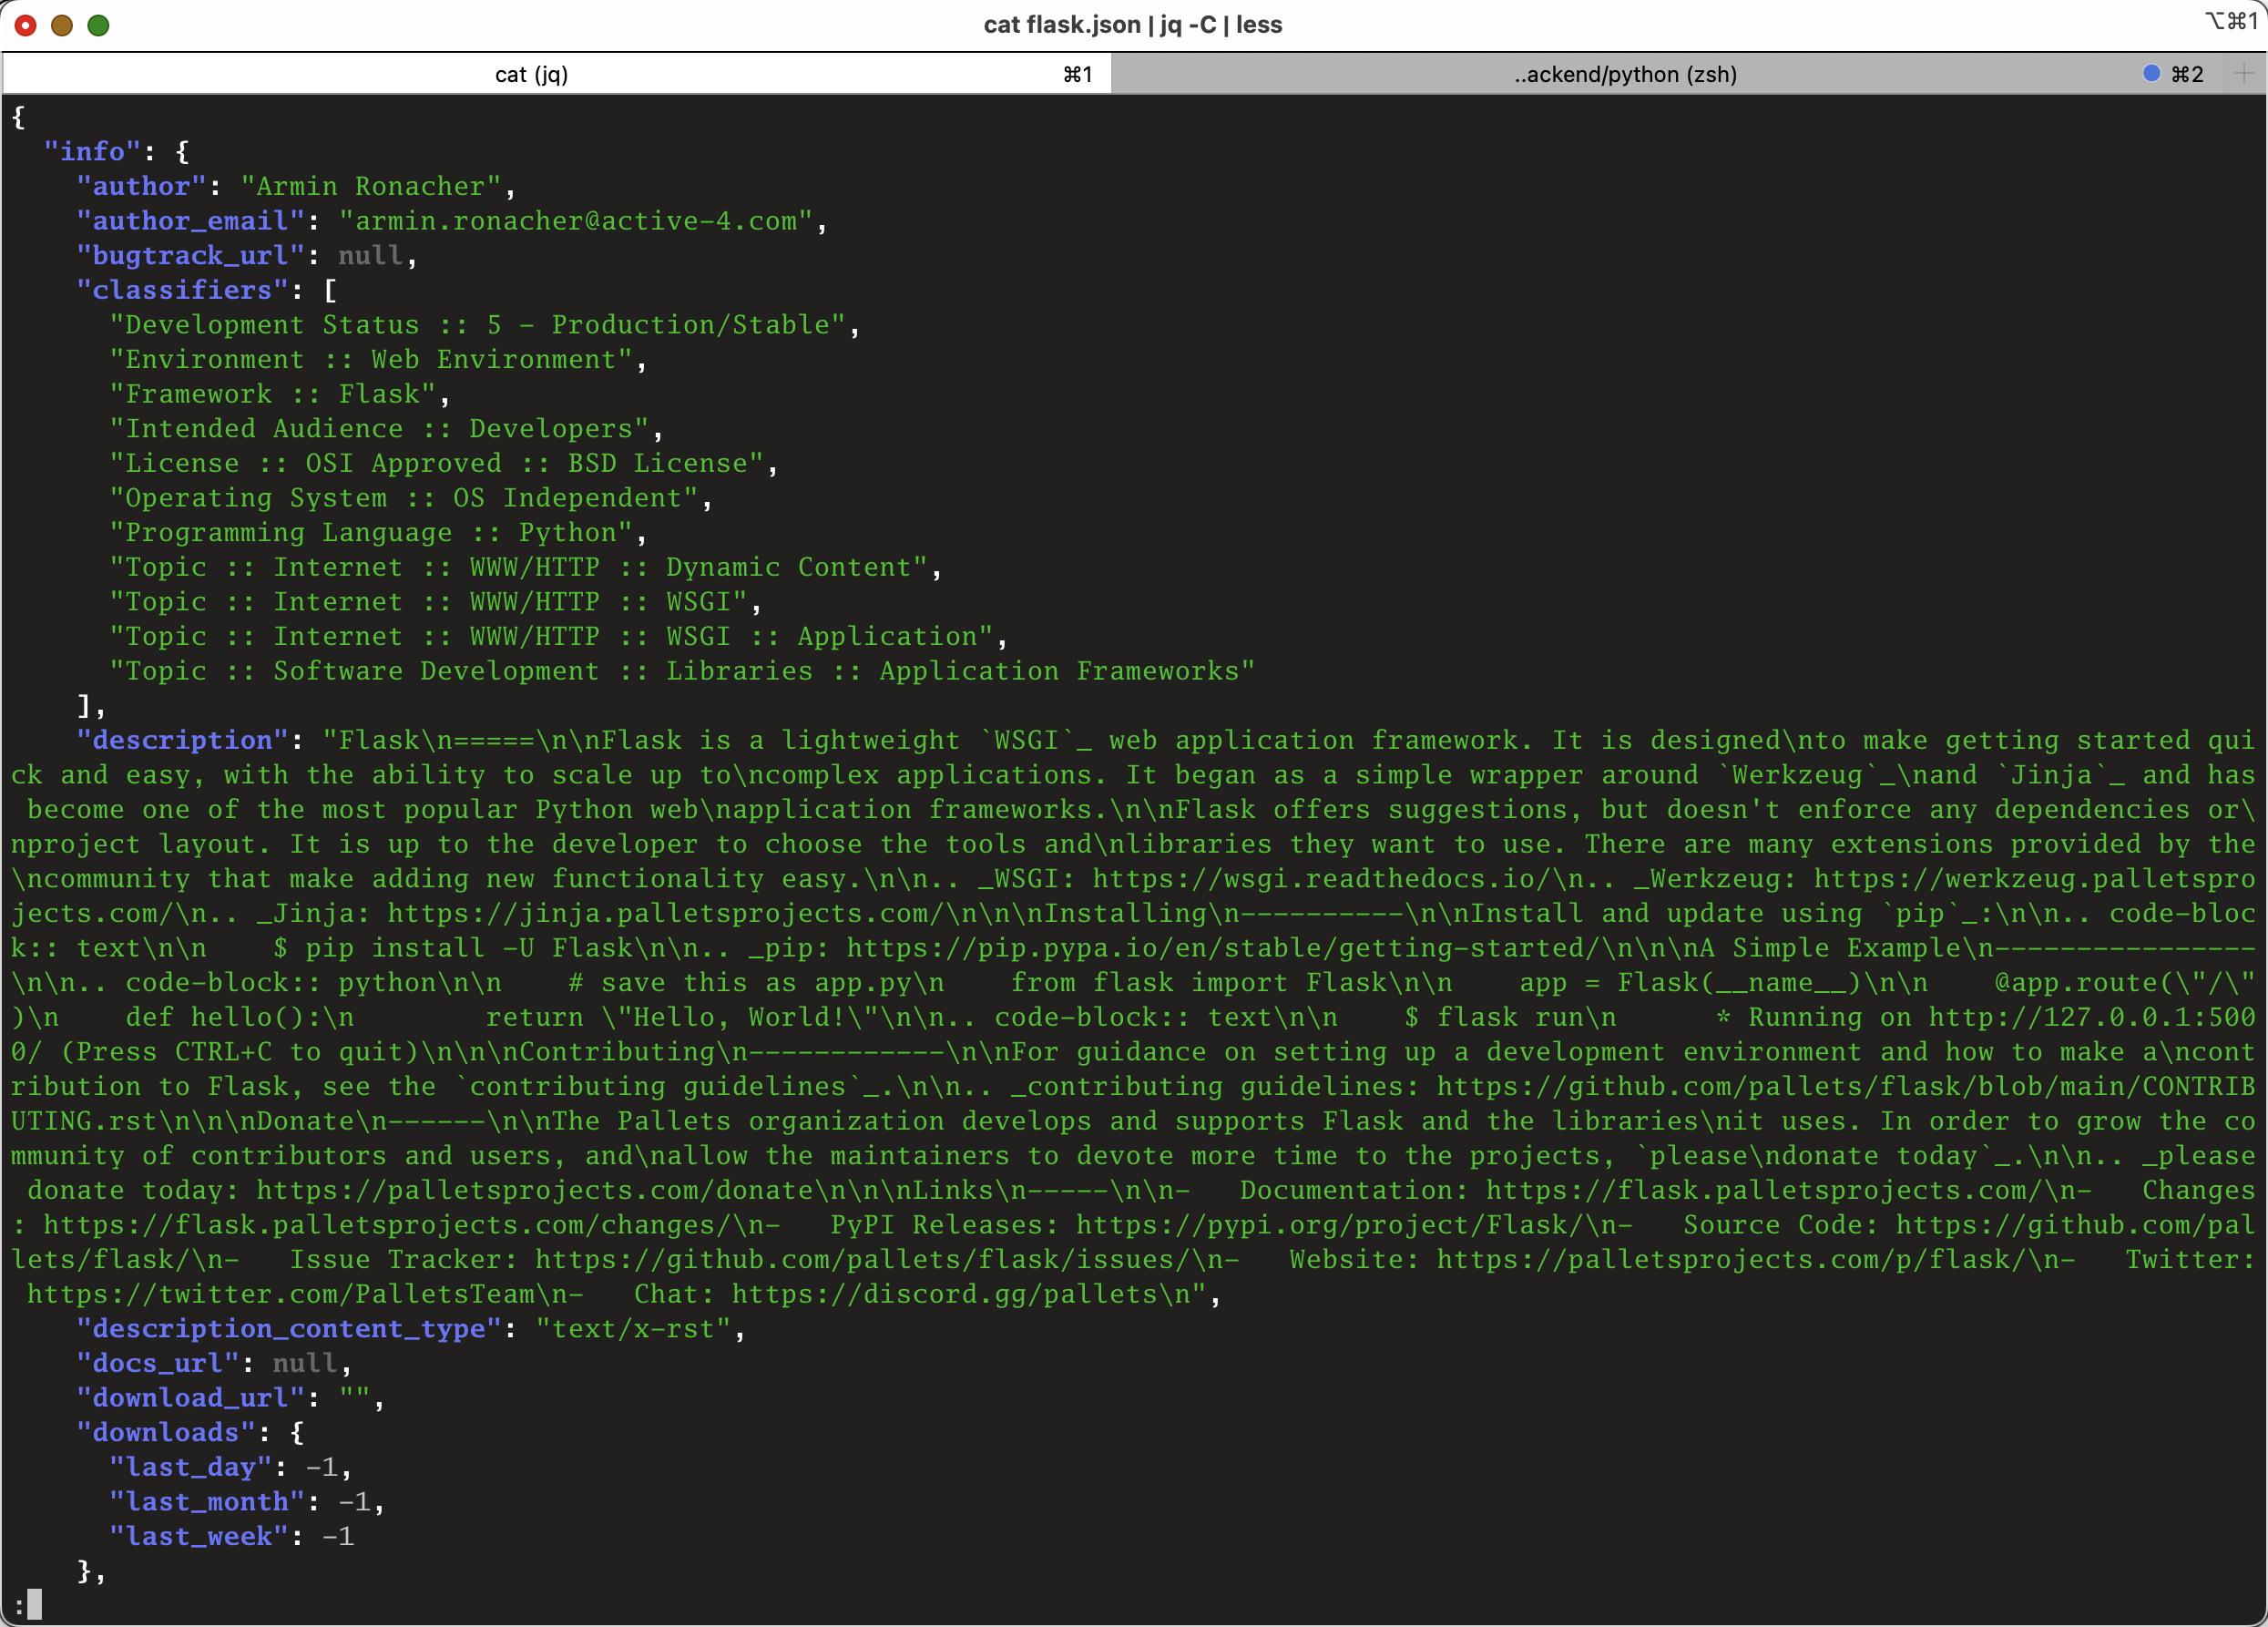Maximize window with green button

coord(98,25)
